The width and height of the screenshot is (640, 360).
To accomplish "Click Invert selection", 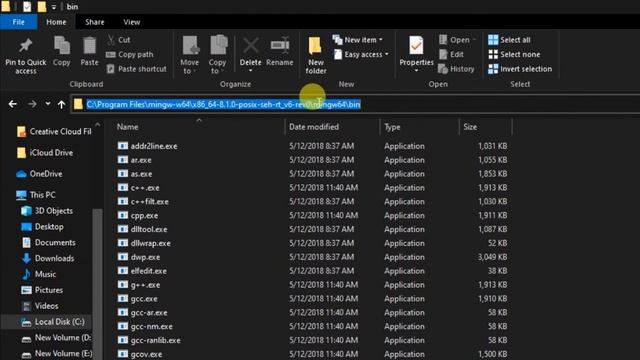I will click(x=520, y=69).
